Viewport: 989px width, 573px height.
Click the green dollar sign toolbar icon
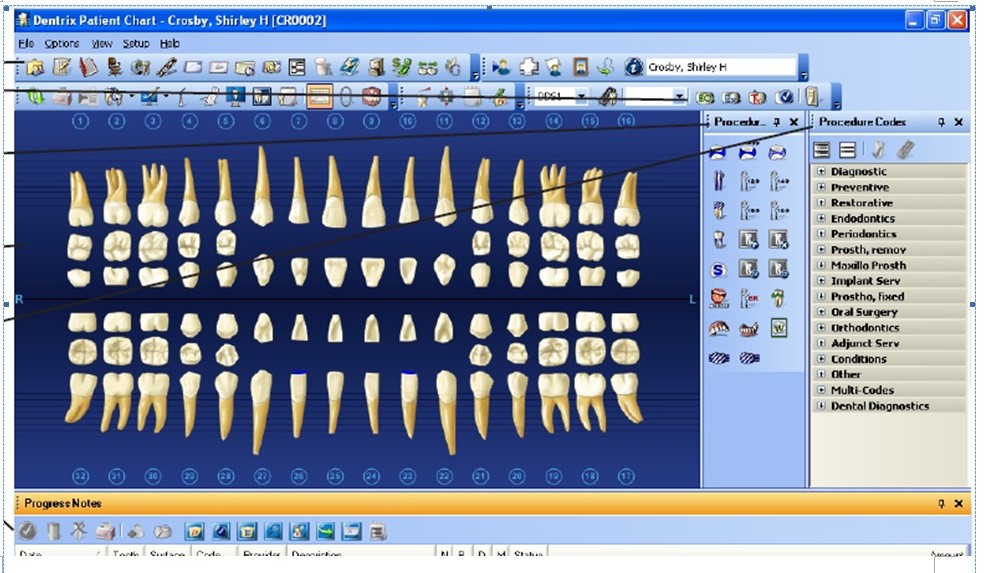pyautogui.click(x=402, y=67)
